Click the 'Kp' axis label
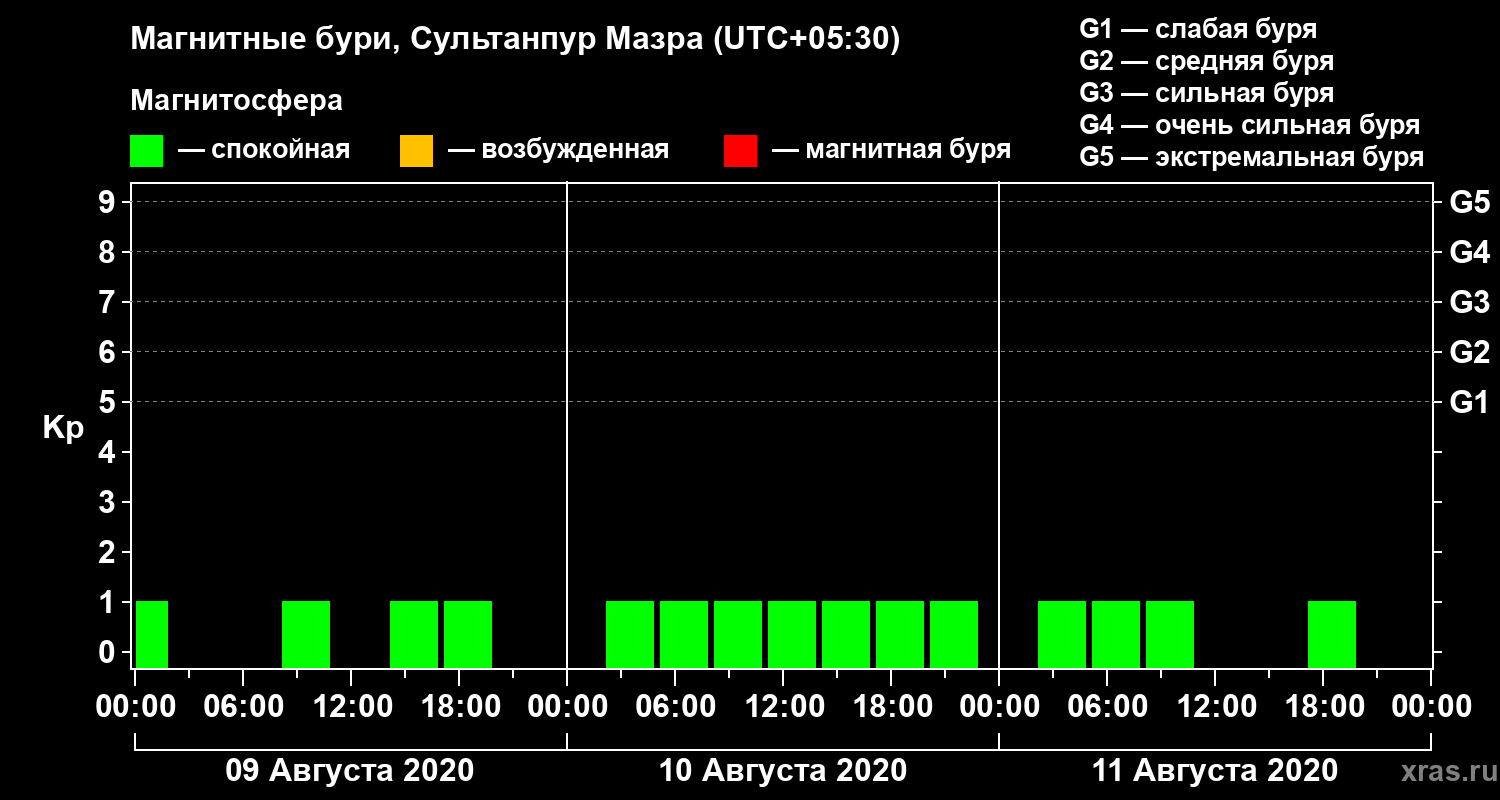 [63, 427]
